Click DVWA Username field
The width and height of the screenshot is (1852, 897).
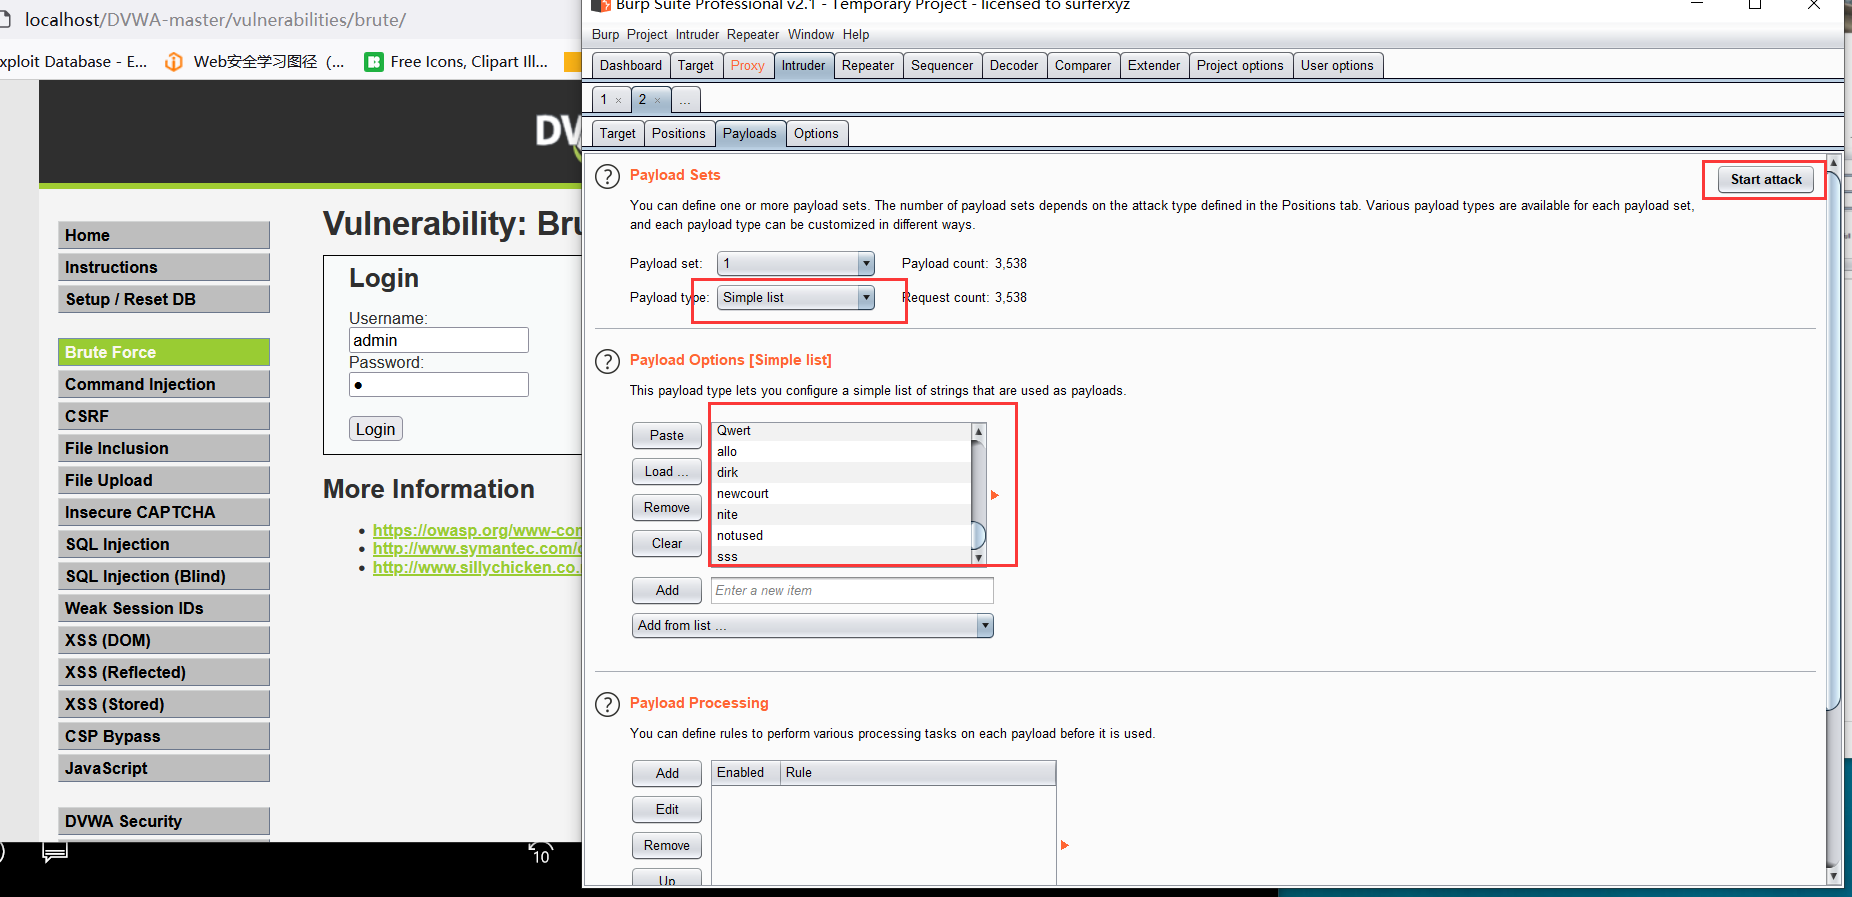[x=438, y=341]
